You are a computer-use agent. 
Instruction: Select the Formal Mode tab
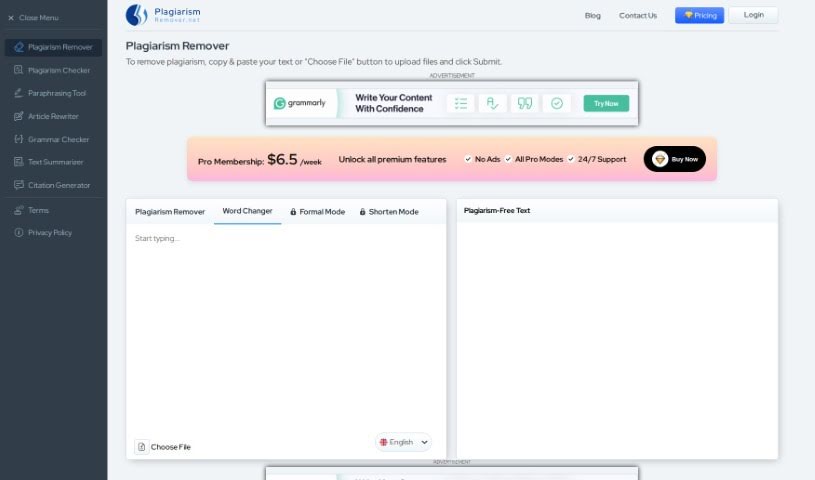[318, 212]
